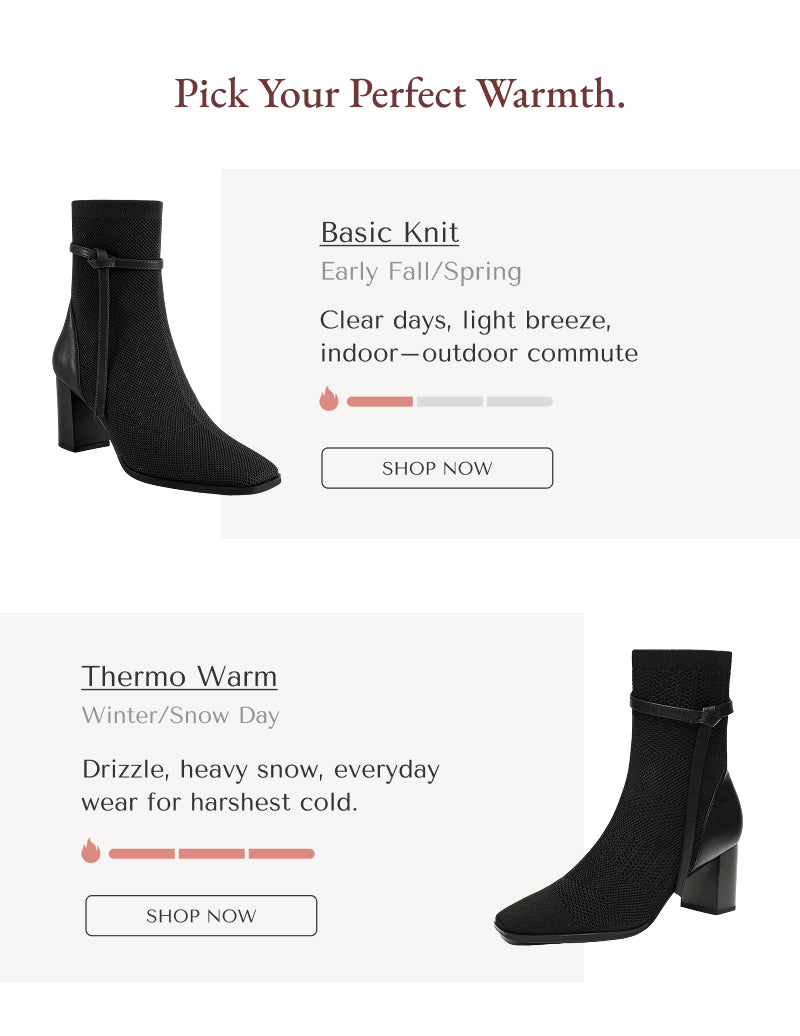Click the block heel of the Basic Knit boot

click(78, 414)
